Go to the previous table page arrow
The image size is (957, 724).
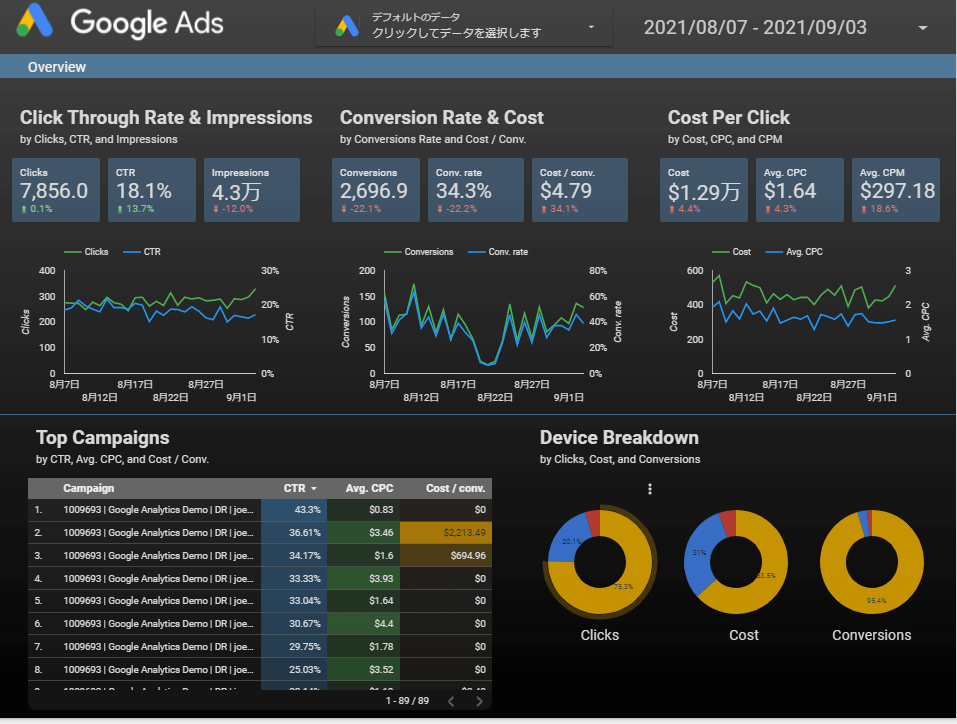pyautogui.click(x=451, y=701)
